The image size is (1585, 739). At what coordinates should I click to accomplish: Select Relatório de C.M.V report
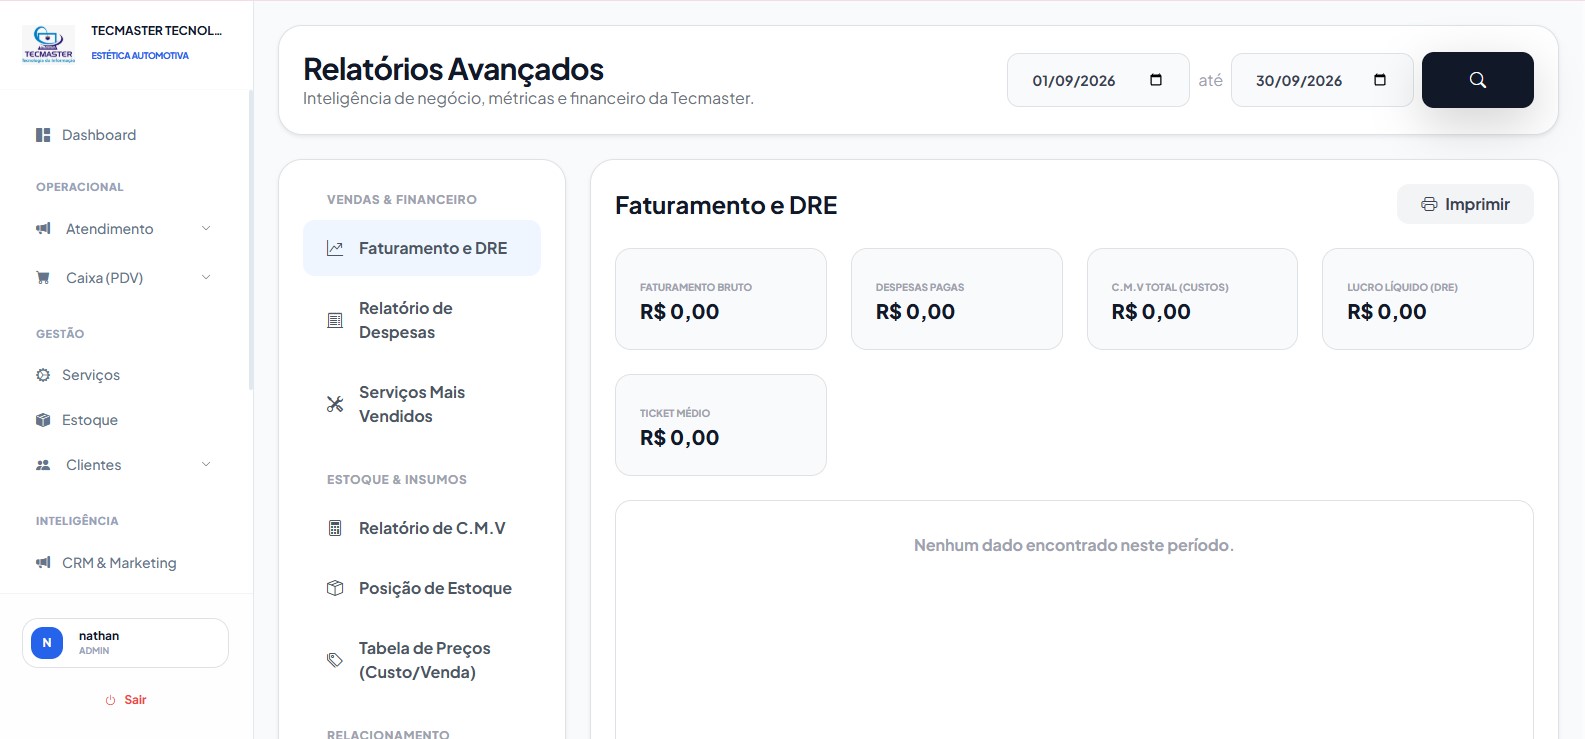[422, 528]
